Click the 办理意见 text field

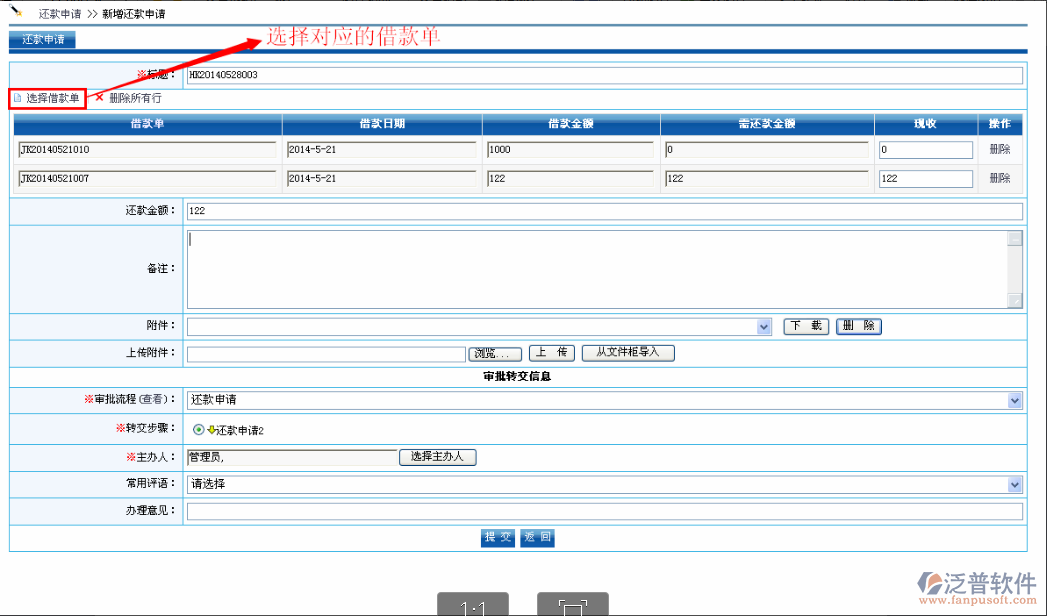[x=604, y=511]
